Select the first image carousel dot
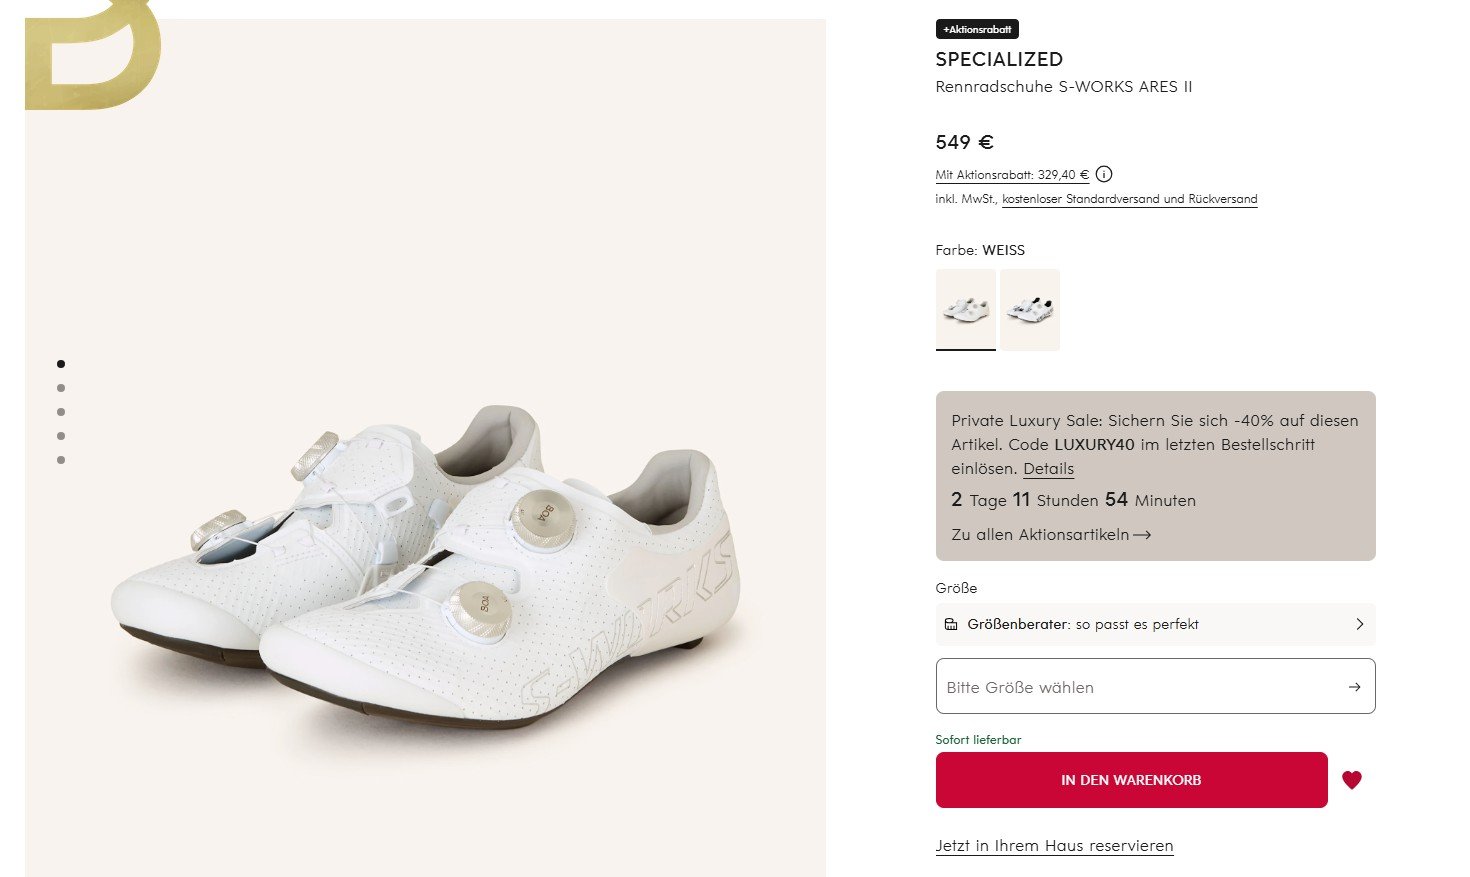Viewport: 1470px width, 877px height. 61,364
